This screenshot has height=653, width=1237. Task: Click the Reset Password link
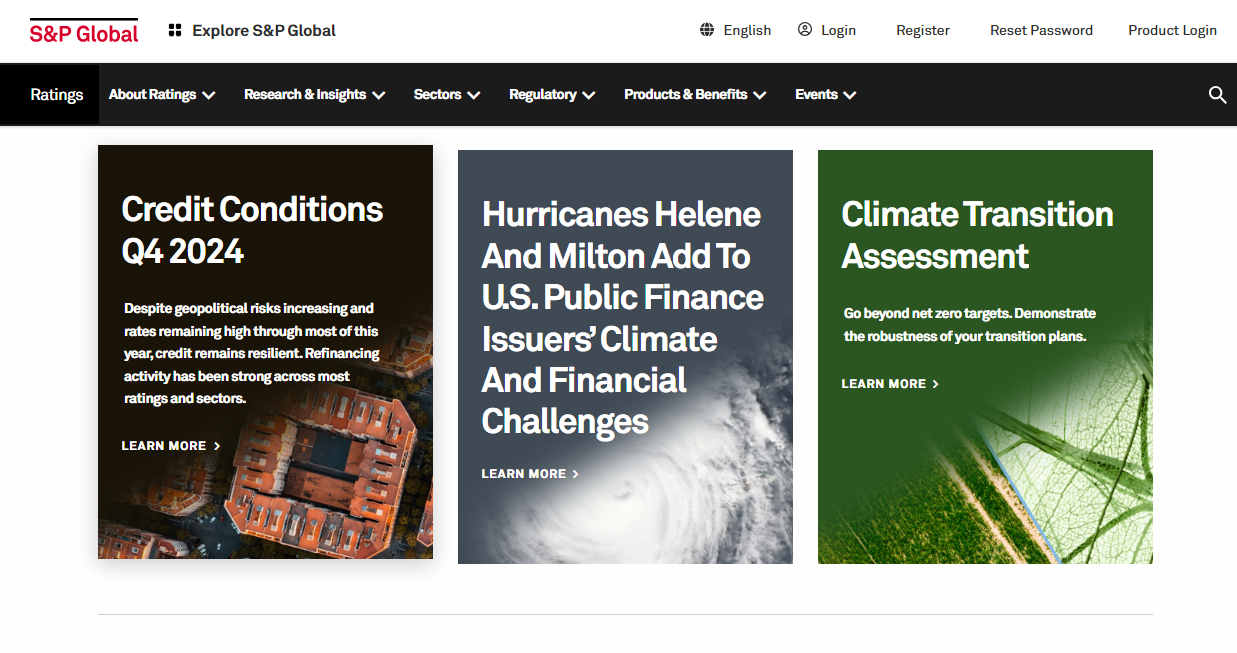click(x=1041, y=30)
